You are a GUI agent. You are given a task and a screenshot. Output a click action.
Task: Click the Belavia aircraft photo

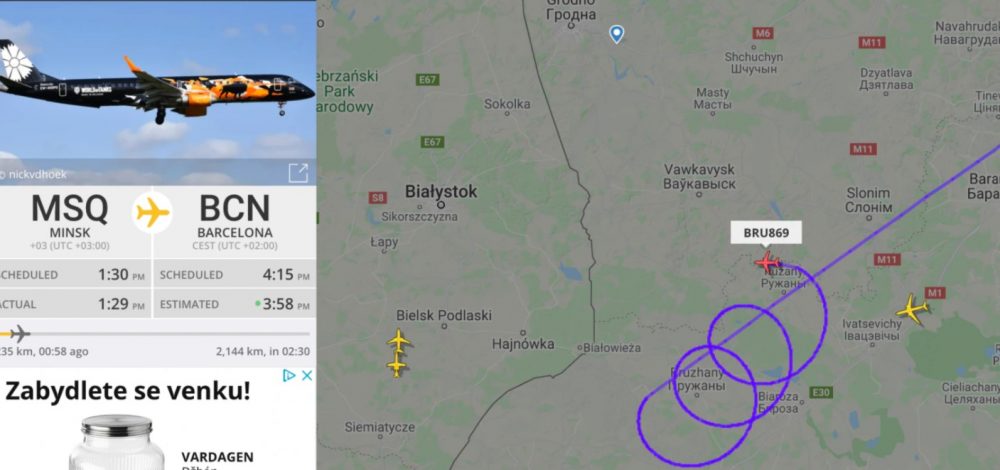tap(158, 80)
